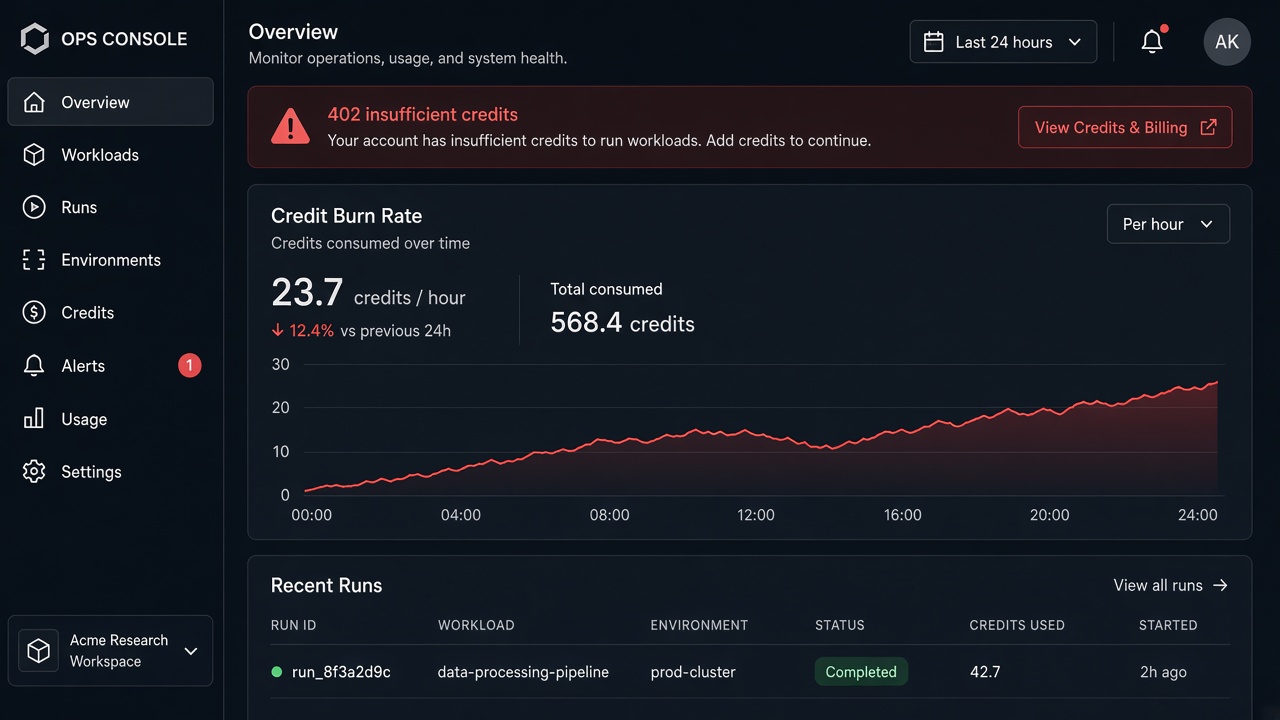Click the data-processing-pipeline workload cell
The height and width of the screenshot is (720, 1280).
[x=523, y=672]
